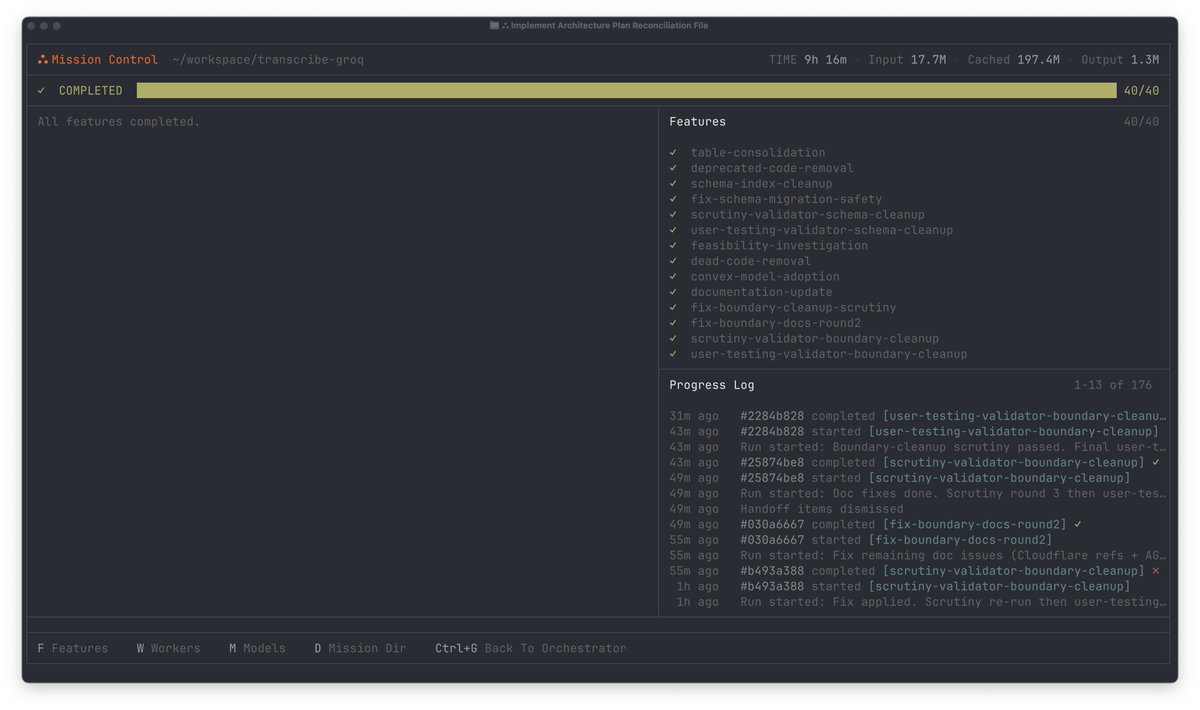This screenshot has height=710, width=1200.
Task: Click the 1-13 of 176 log counter
Action: [1113, 385]
